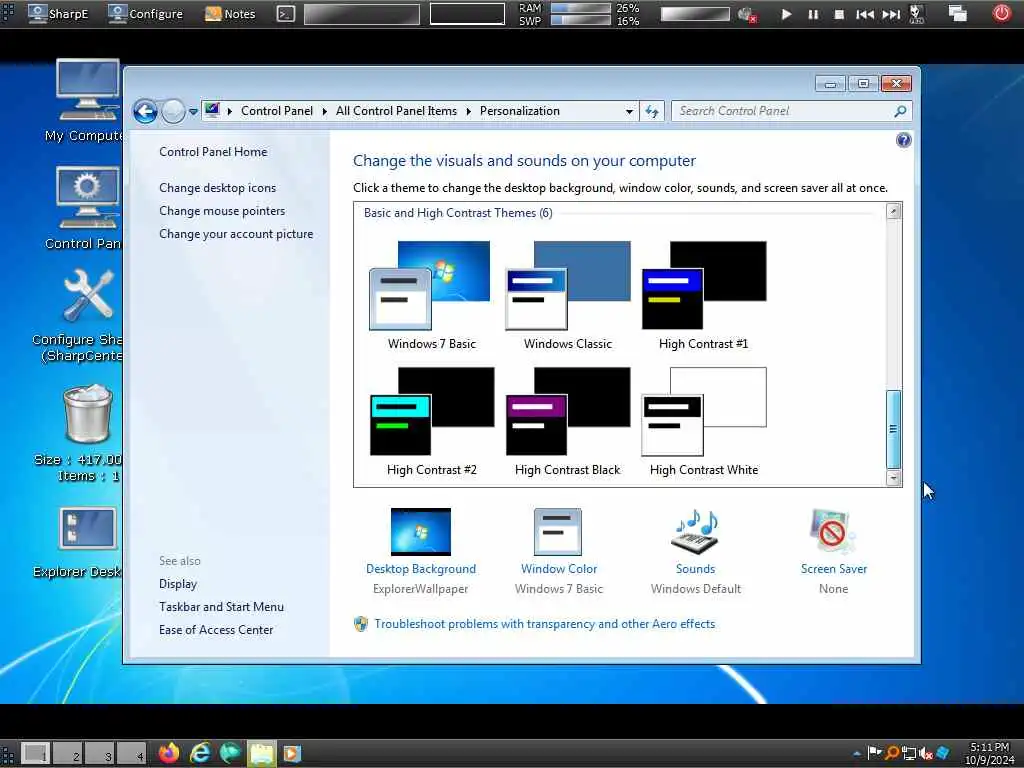Image resolution: width=1024 pixels, height=768 pixels.
Task: Open Notes from the top bar
Action: click(x=231, y=13)
